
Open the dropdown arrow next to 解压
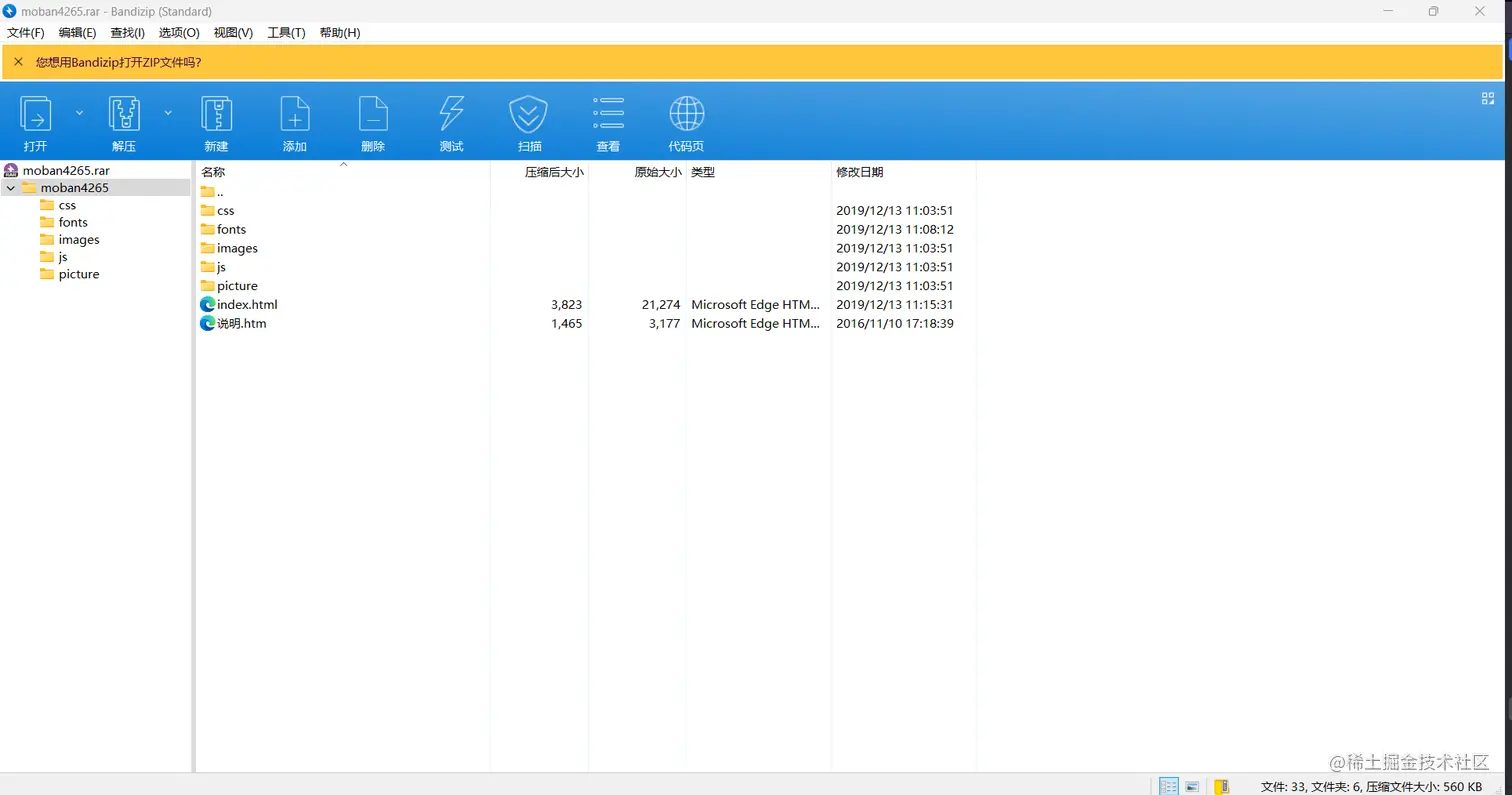(x=168, y=113)
